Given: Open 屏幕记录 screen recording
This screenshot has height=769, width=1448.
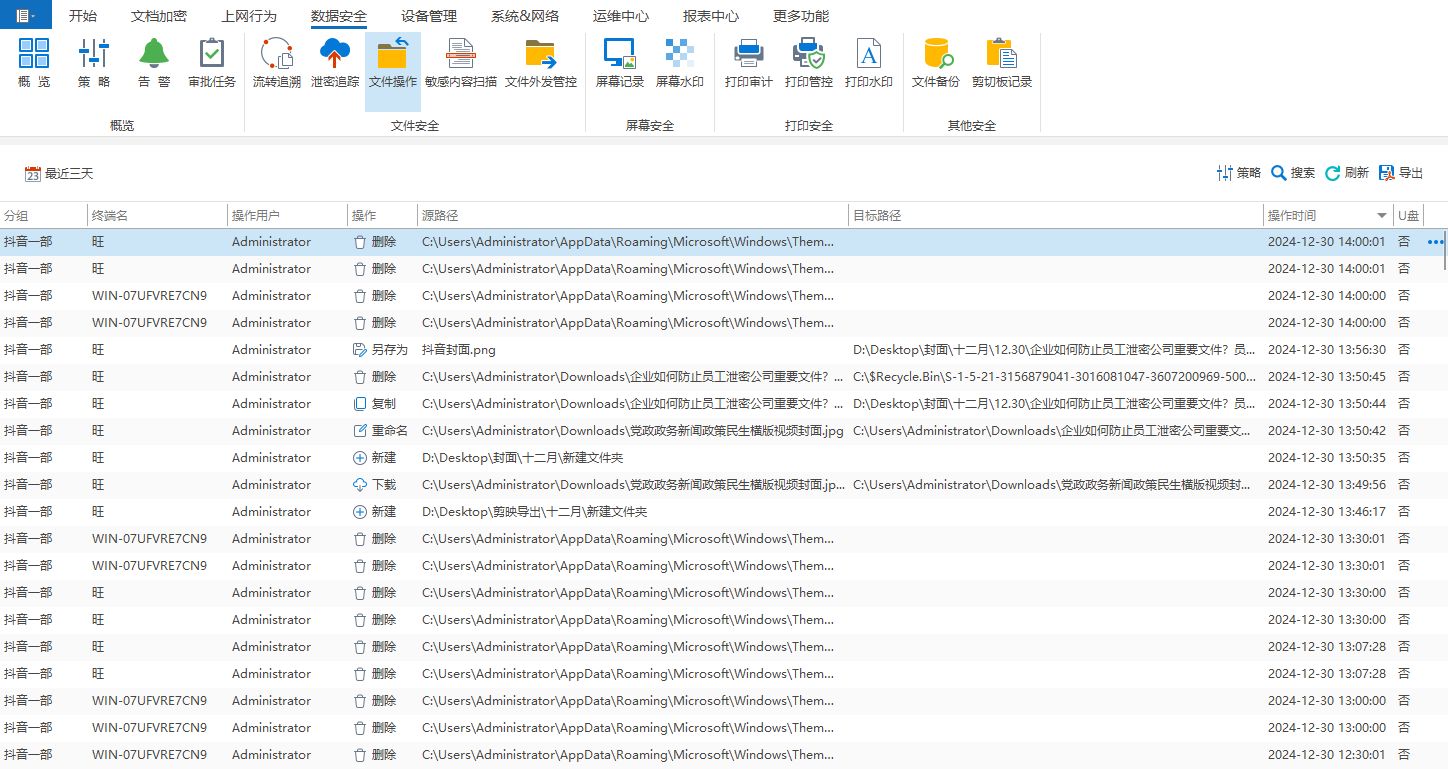Looking at the screenshot, I should coord(620,62).
